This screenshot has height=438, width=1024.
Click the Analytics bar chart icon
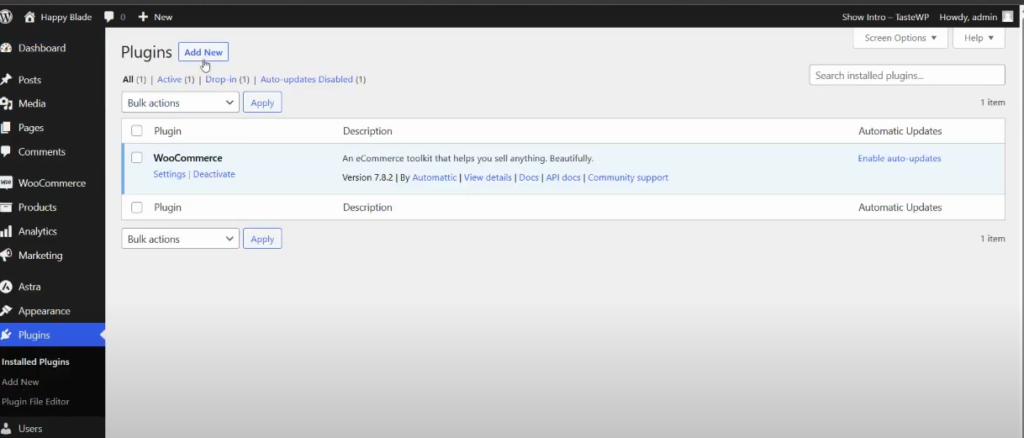(x=7, y=232)
